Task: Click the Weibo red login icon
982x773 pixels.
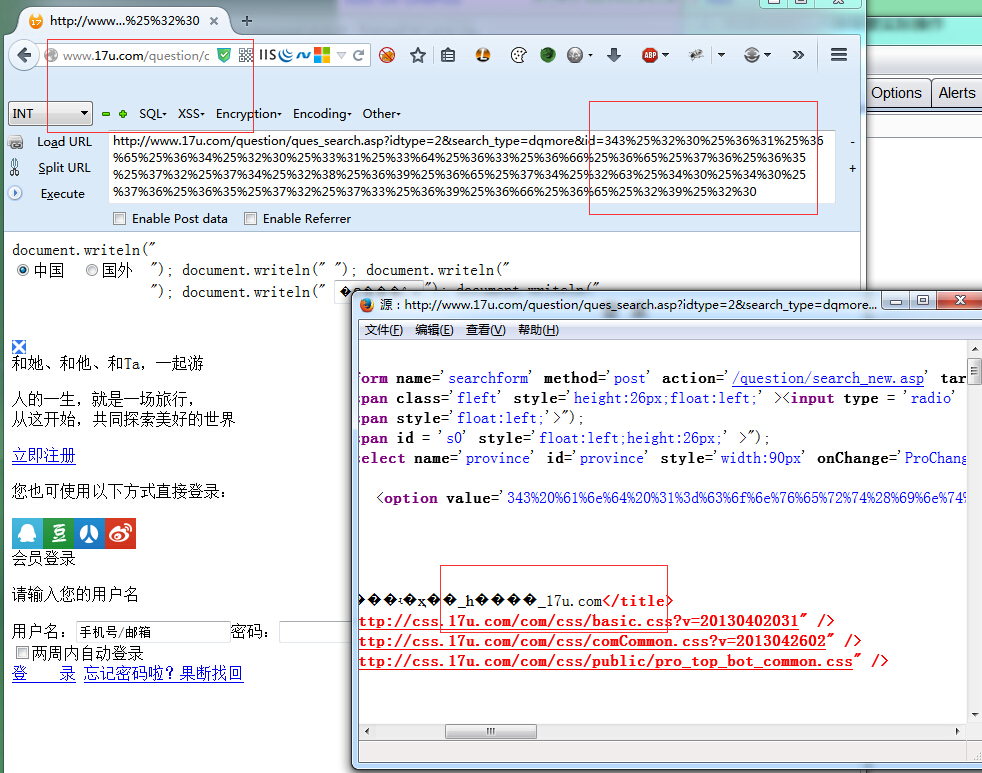Action: (x=120, y=533)
